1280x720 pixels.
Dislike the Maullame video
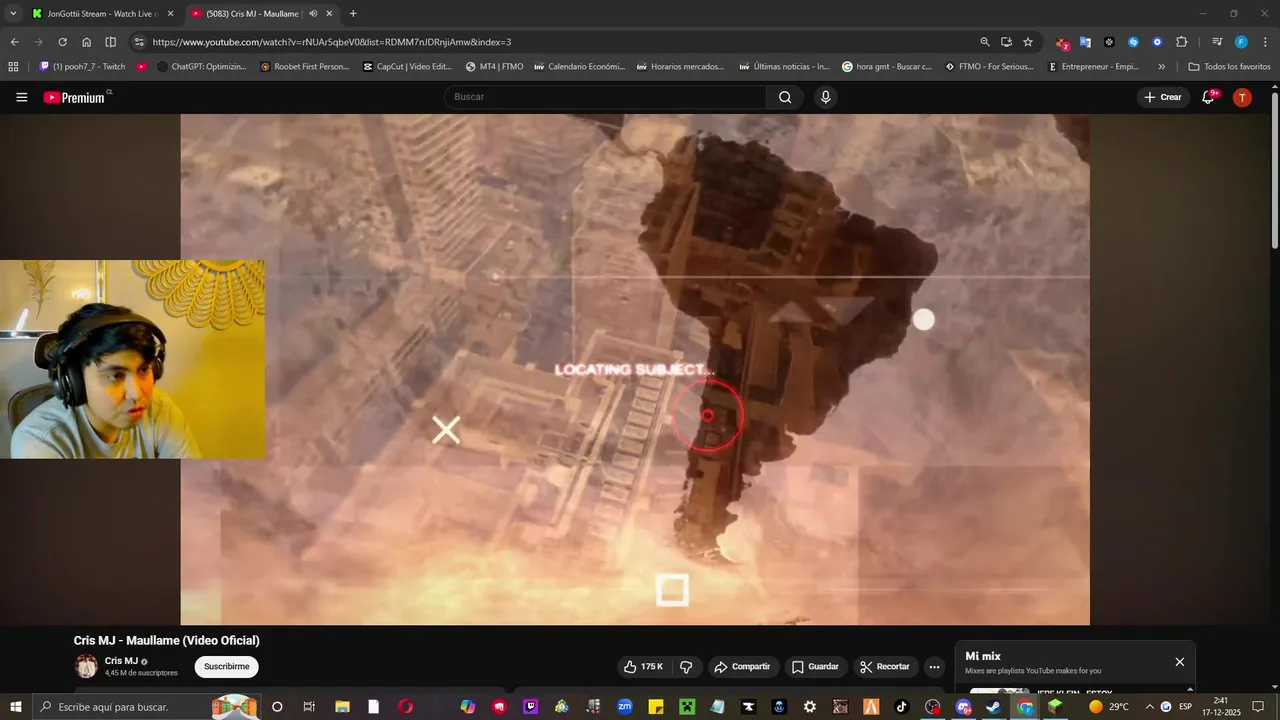(686, 666)
